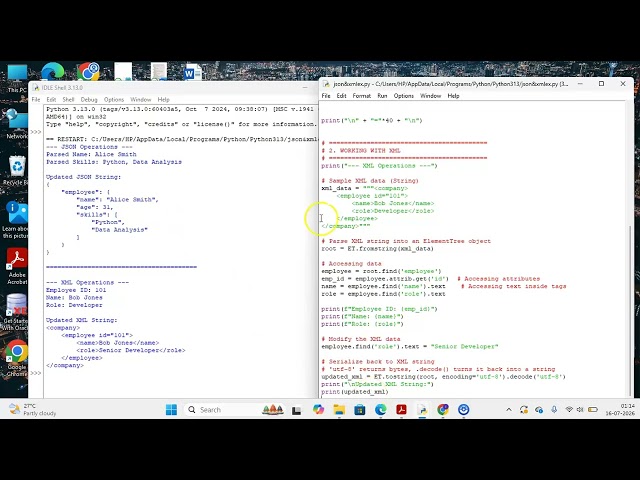
Task: Click 'Role: Developer' output line in shell
Action: coord(74,305)
